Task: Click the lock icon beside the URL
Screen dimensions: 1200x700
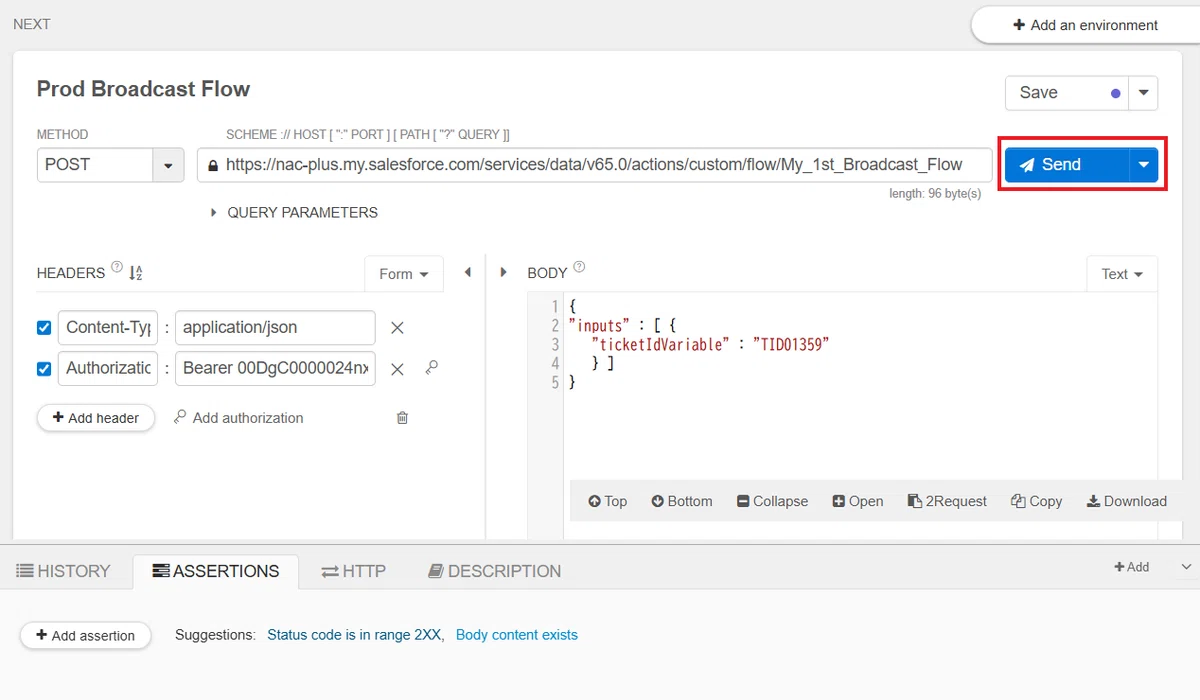Action: (x=211, y=165)
